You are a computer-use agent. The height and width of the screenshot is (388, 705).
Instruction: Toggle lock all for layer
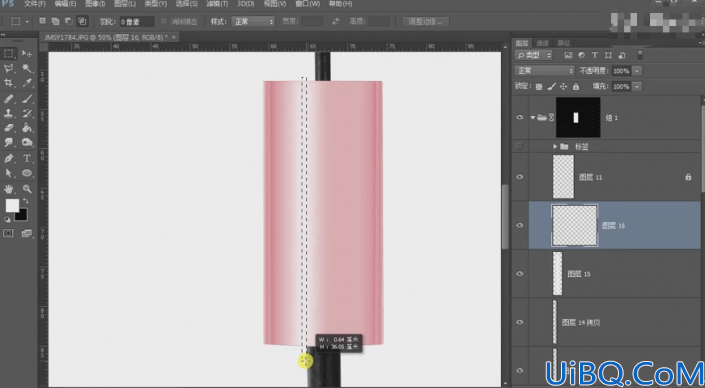click(576, 86)
